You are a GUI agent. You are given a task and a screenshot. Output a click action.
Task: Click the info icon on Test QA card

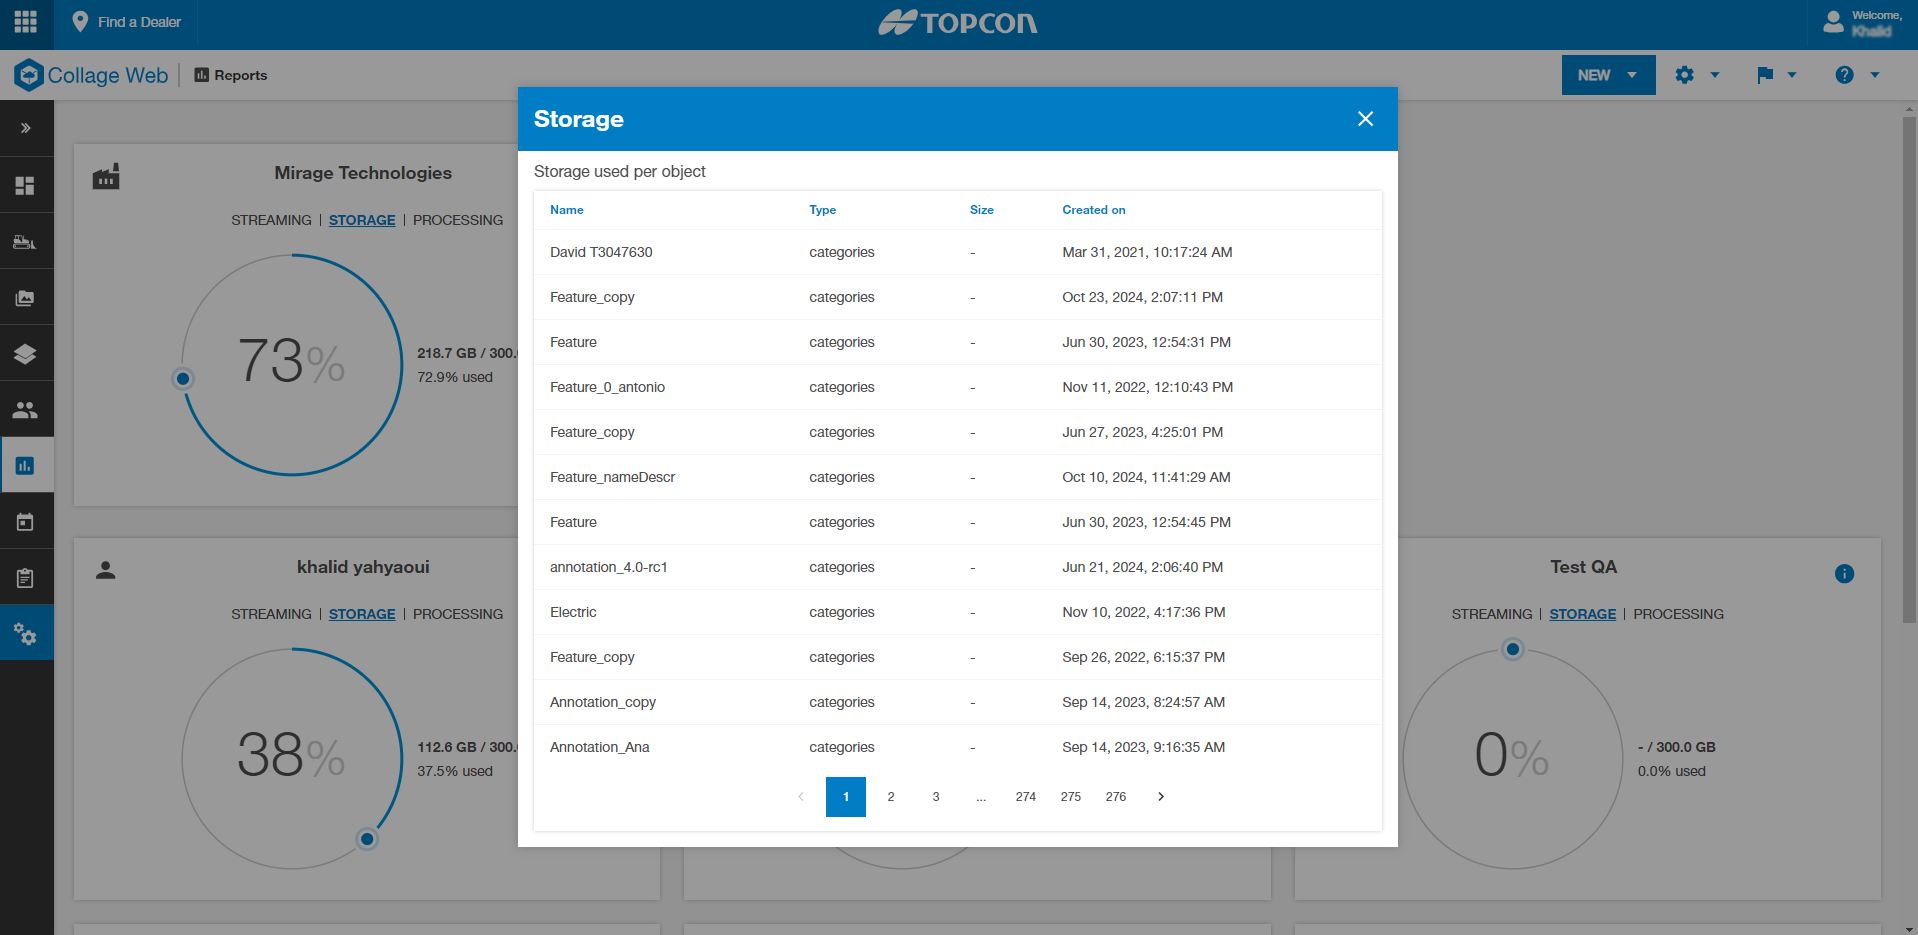pos(1844,574)
